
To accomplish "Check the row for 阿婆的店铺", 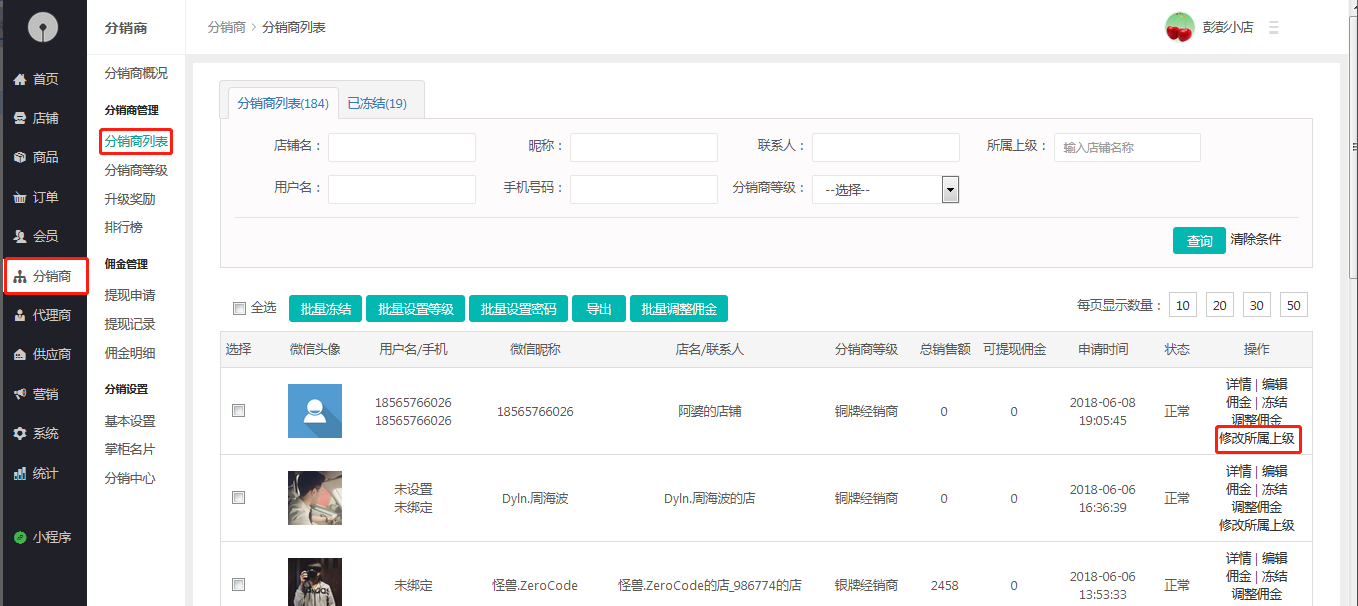I will pyautogui.click(x=239, y=410).
